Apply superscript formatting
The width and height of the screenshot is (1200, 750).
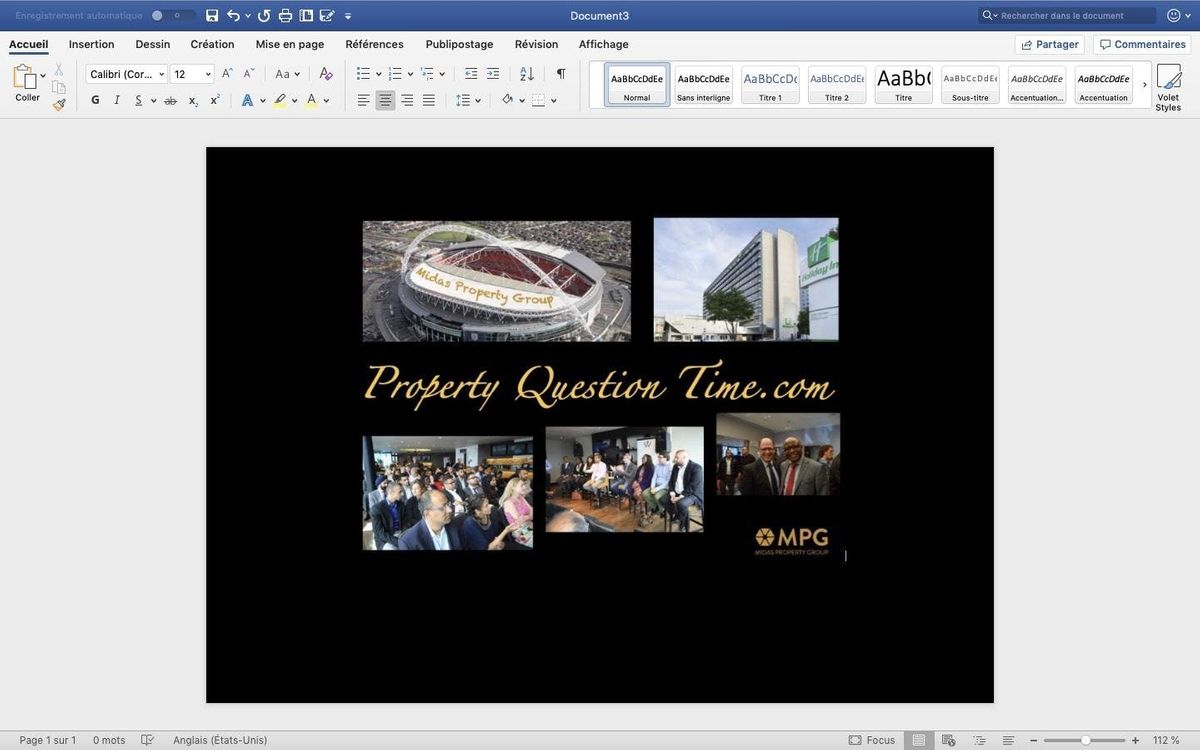click(215, 100)
